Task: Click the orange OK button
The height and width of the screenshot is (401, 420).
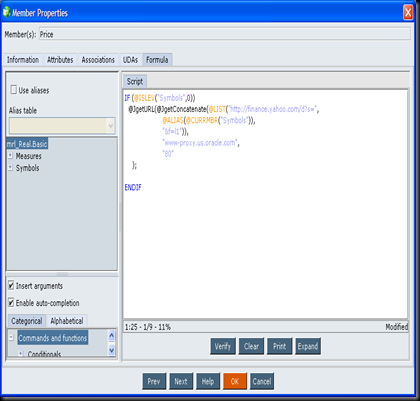Action: 235,381
